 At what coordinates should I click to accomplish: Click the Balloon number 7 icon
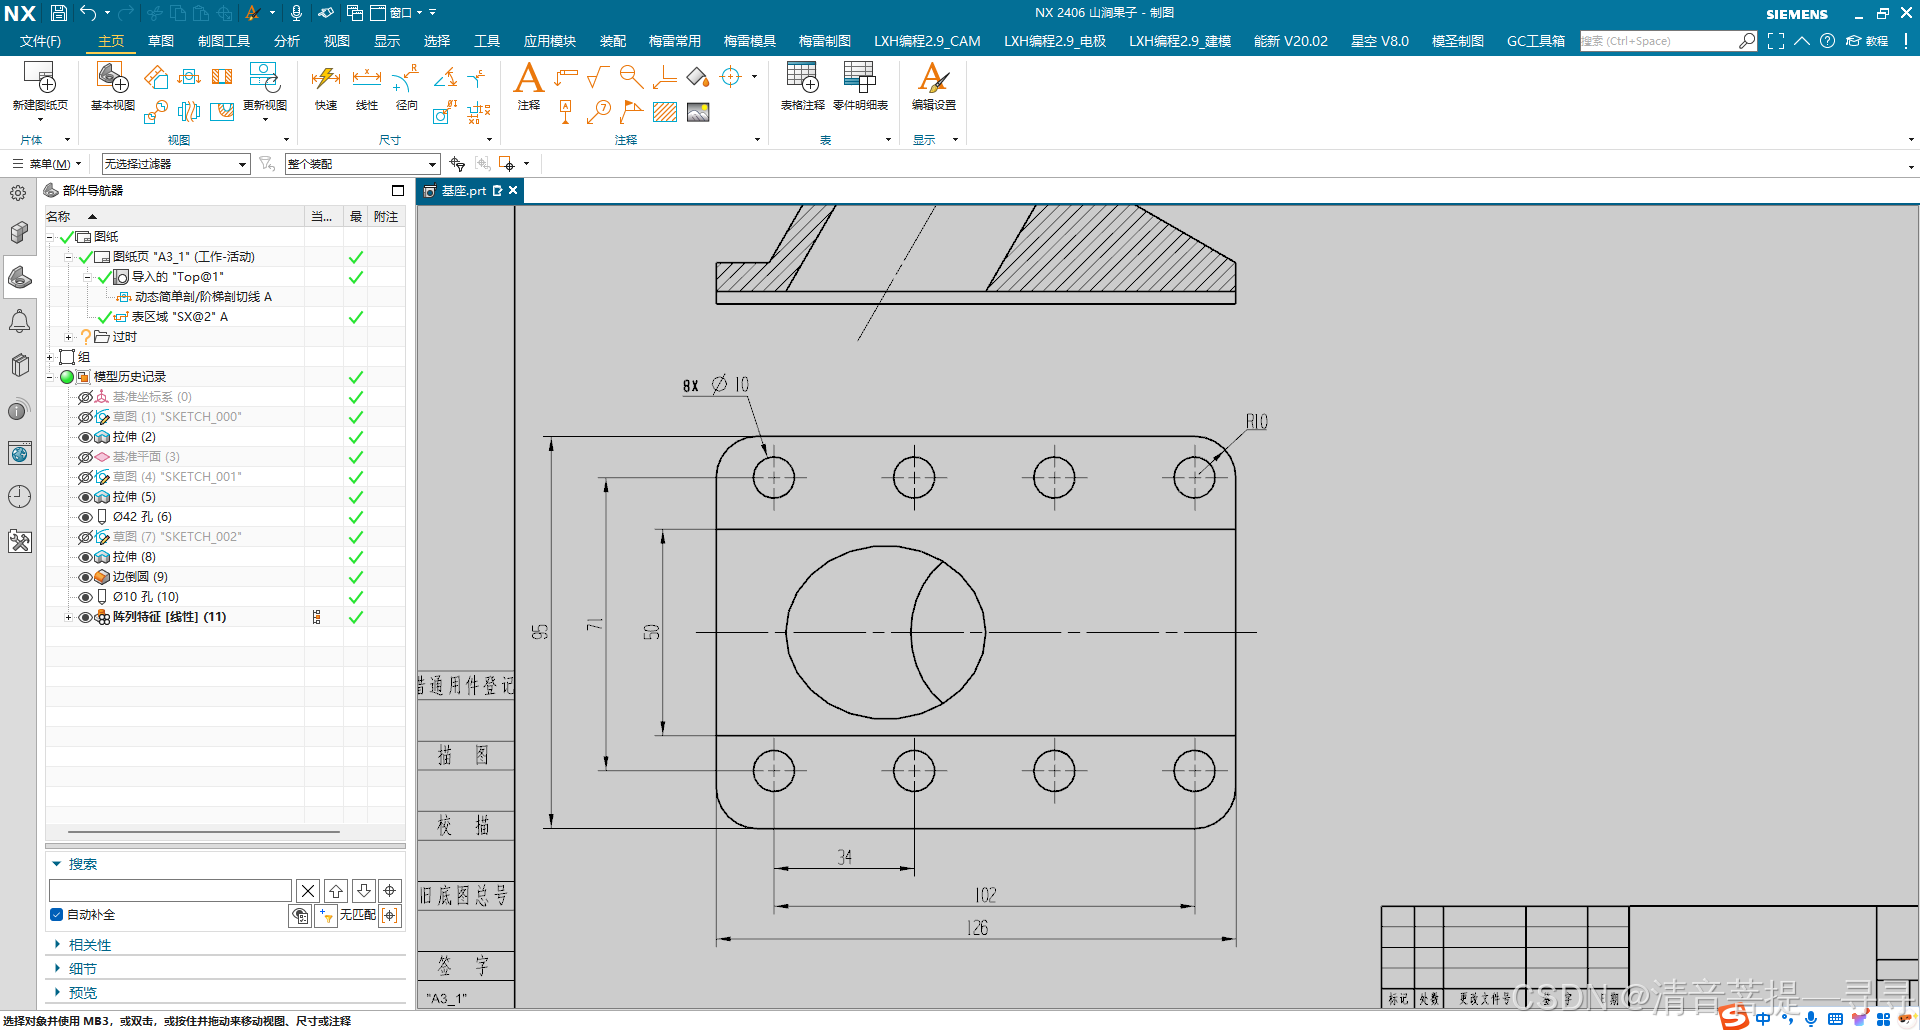tap(599, 112)
